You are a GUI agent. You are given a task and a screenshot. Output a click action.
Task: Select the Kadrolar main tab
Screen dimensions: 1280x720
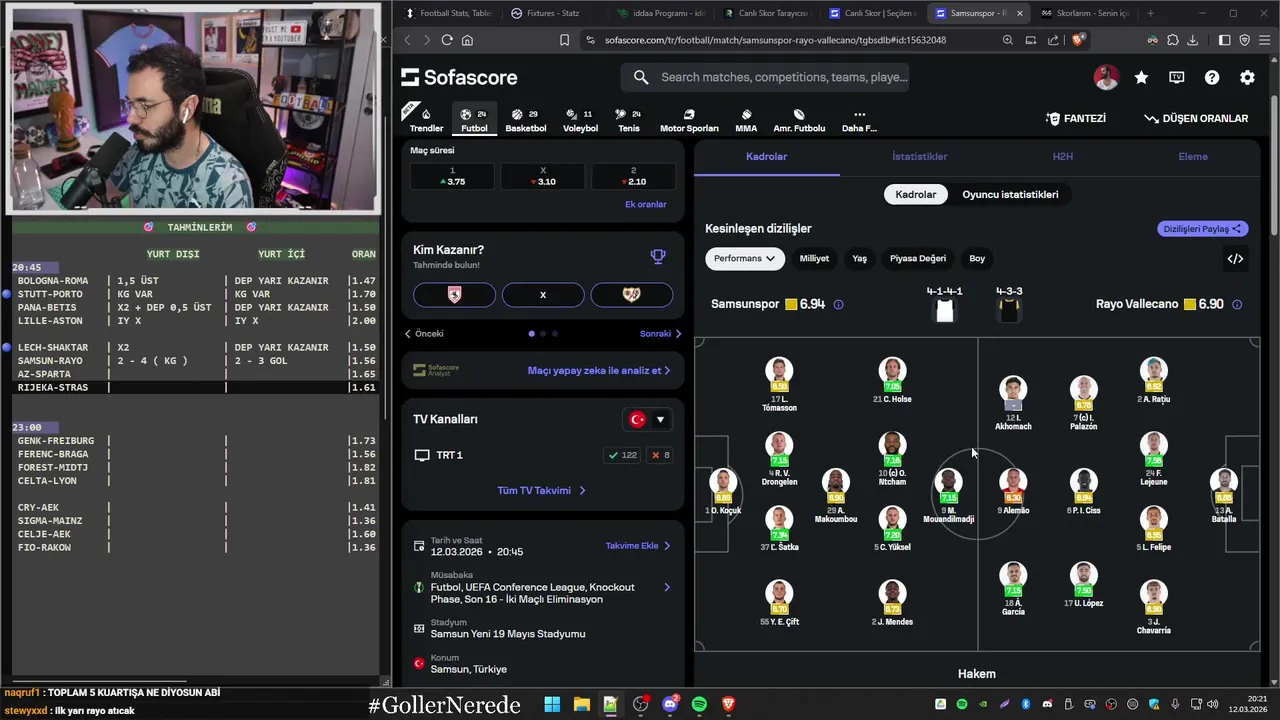[767, 156]
